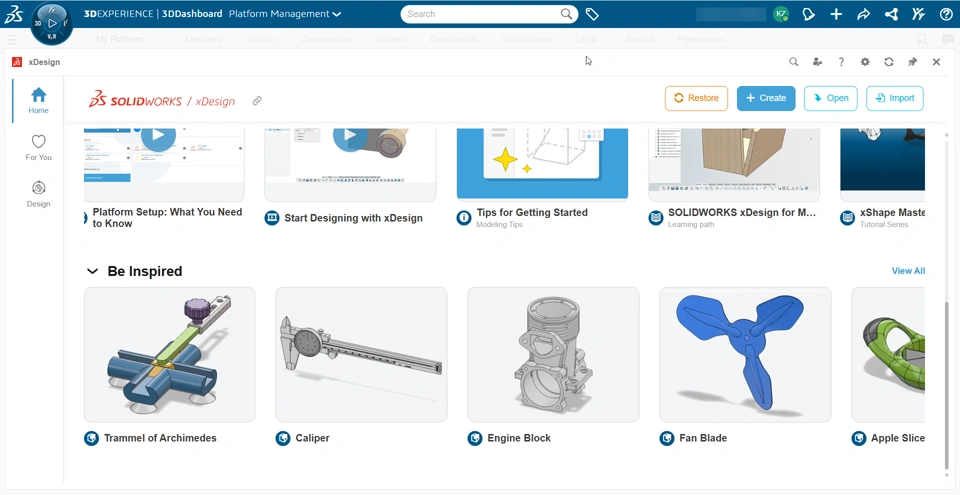
Task: Open Tips for Getting Started card
Action: pyautogui.click(x=542, y=164)
